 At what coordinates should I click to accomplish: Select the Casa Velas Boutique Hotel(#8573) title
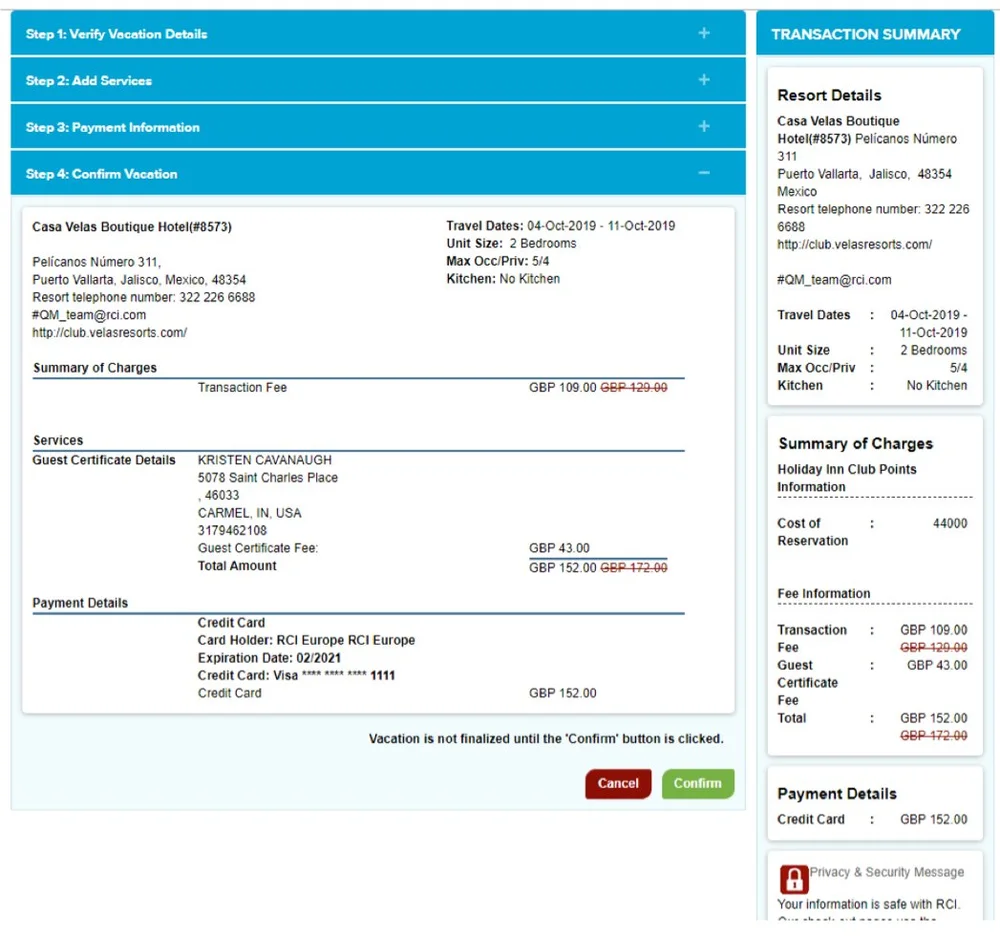pyautogui.click(x=132, y=226)
